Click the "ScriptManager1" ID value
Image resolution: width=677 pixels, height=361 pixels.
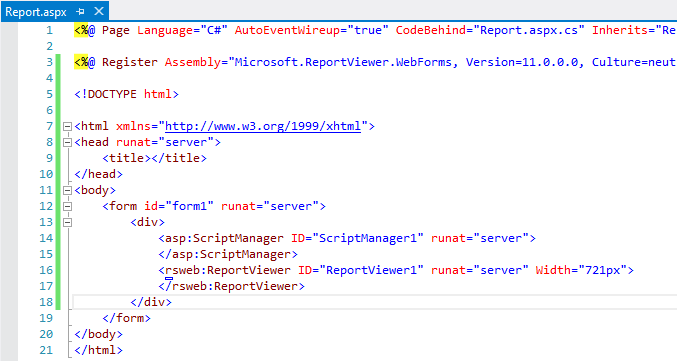tap(368, 238)
